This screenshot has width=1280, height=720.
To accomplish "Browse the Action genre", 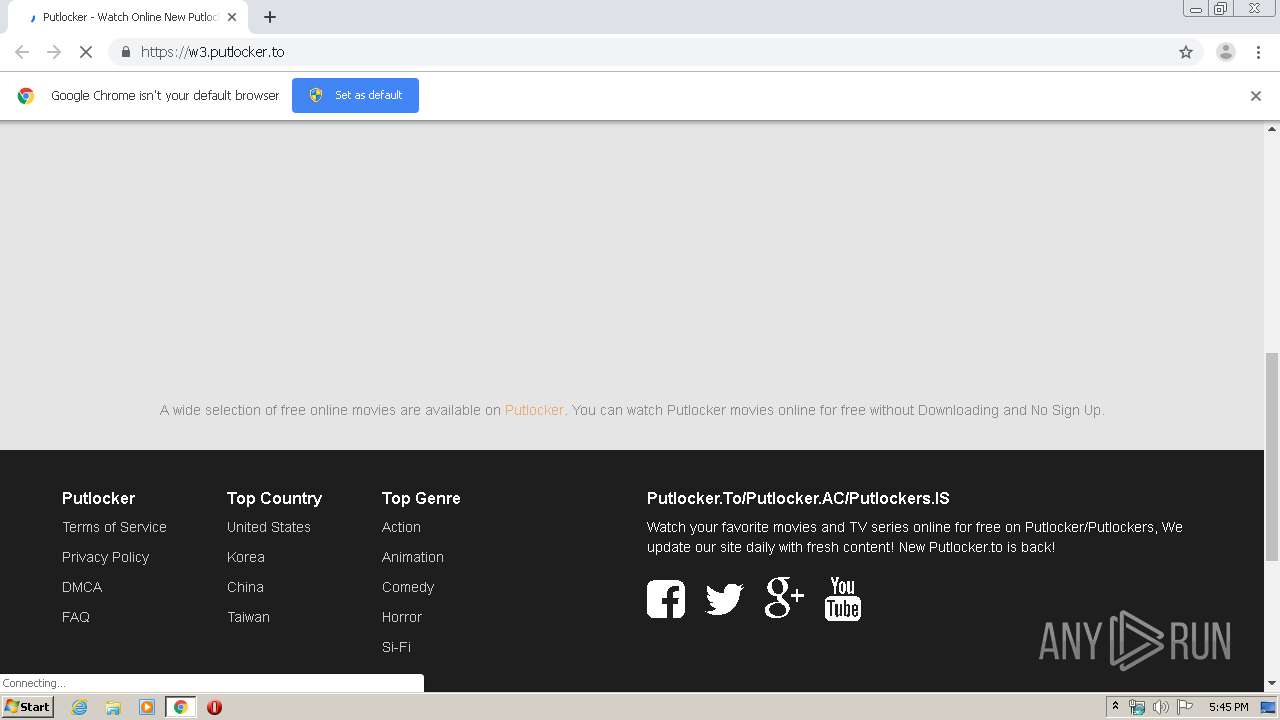I will click(x=401, y=527).
